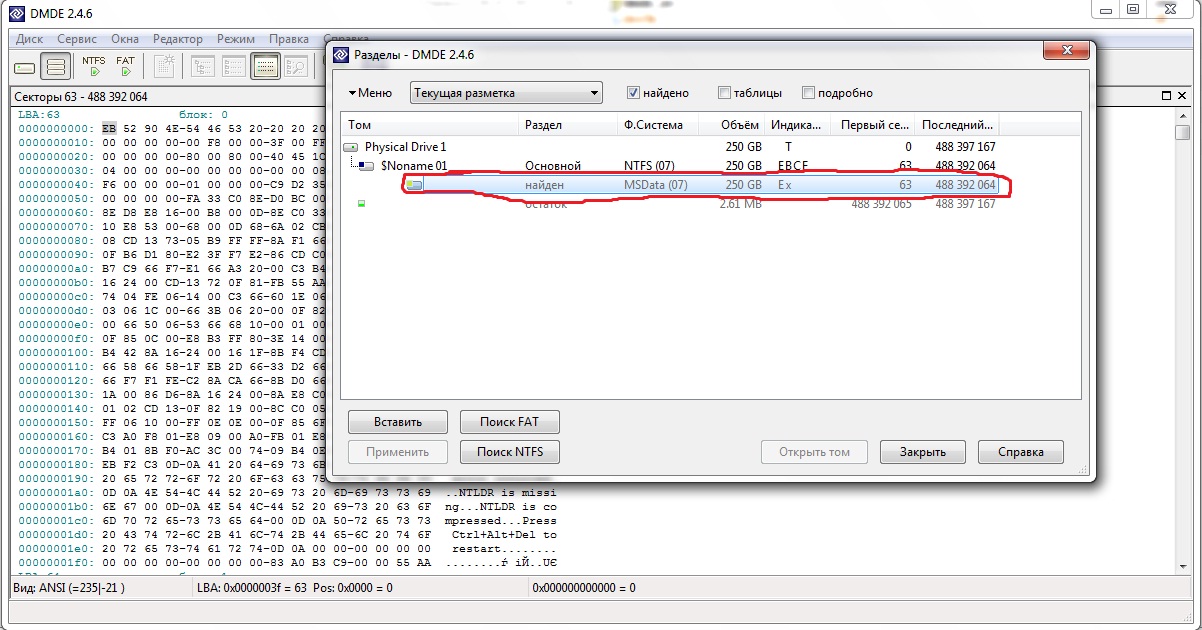Start NTFS search from the toolbar

[94, 67]
